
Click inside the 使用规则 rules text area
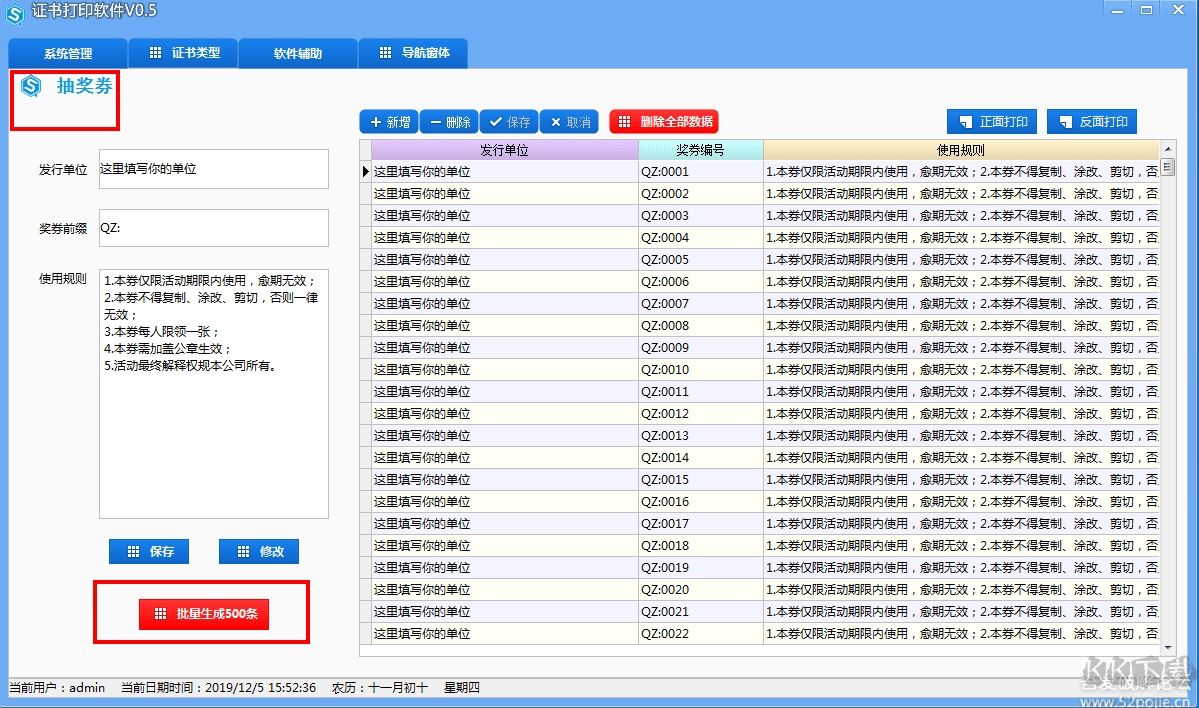pos(213,440)
